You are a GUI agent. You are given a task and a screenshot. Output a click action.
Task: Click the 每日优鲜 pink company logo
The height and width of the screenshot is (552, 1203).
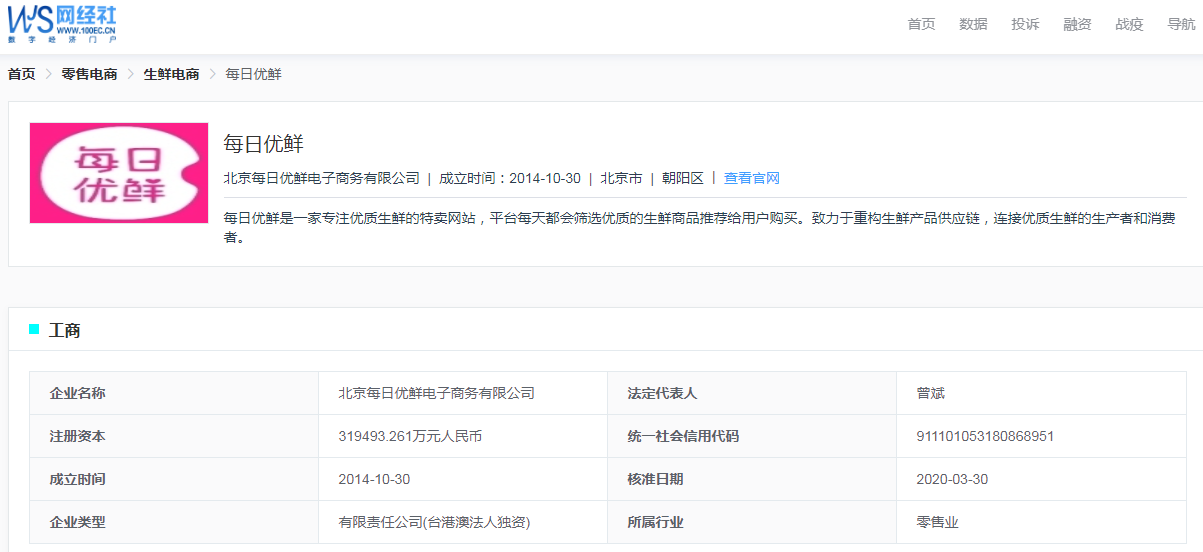click(x=119, y=173)
